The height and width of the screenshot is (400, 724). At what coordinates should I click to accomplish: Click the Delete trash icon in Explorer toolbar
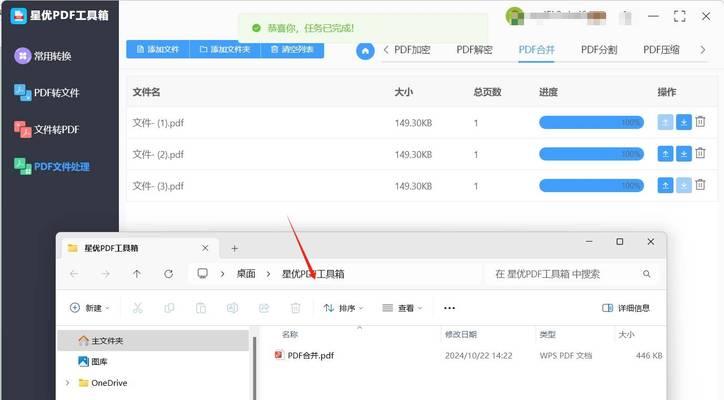point(296,308)
